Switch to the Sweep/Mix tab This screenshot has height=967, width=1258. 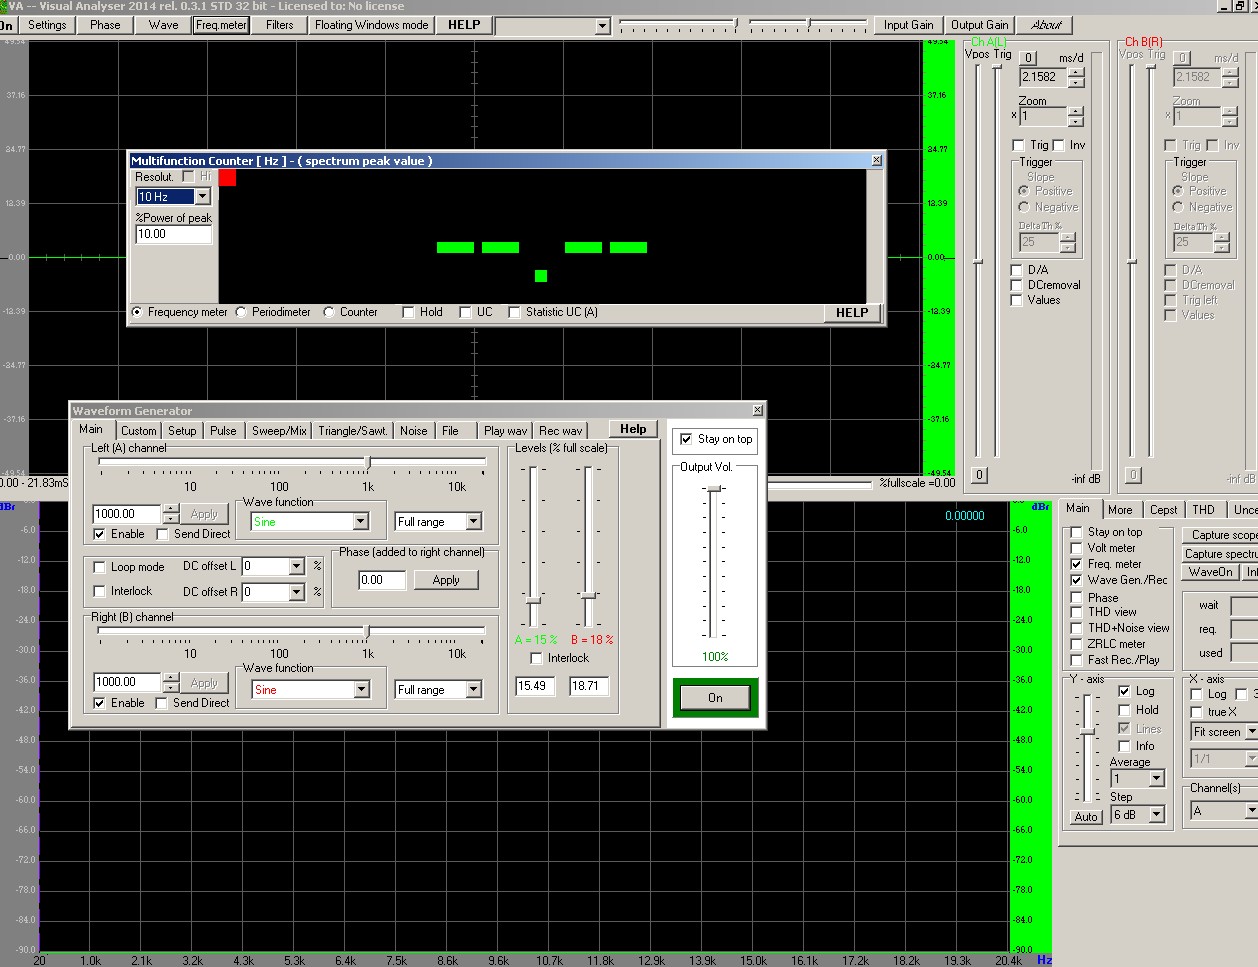click(279, 431)
